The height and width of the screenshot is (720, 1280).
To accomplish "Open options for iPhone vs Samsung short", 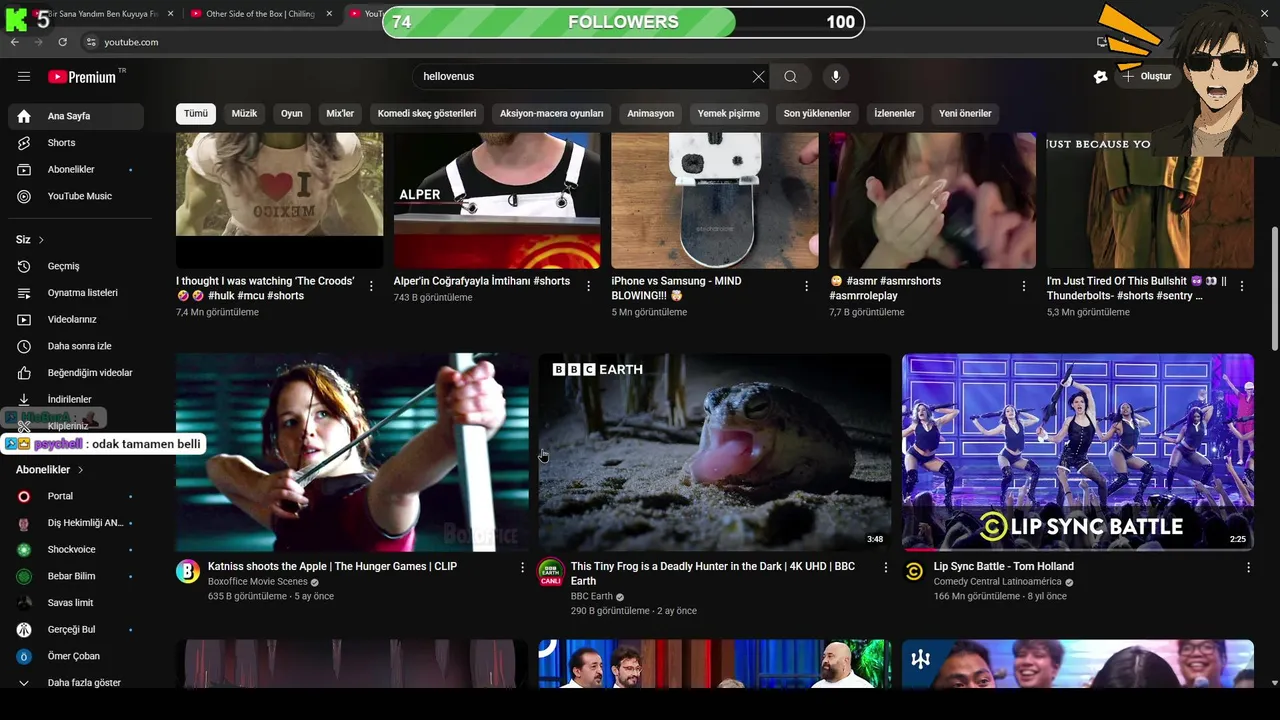I will click(x=806, y=286).
